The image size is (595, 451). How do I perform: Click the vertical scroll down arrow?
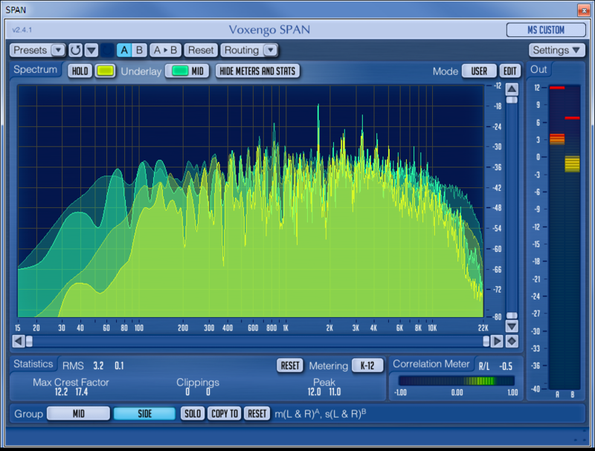click(512, 326)
